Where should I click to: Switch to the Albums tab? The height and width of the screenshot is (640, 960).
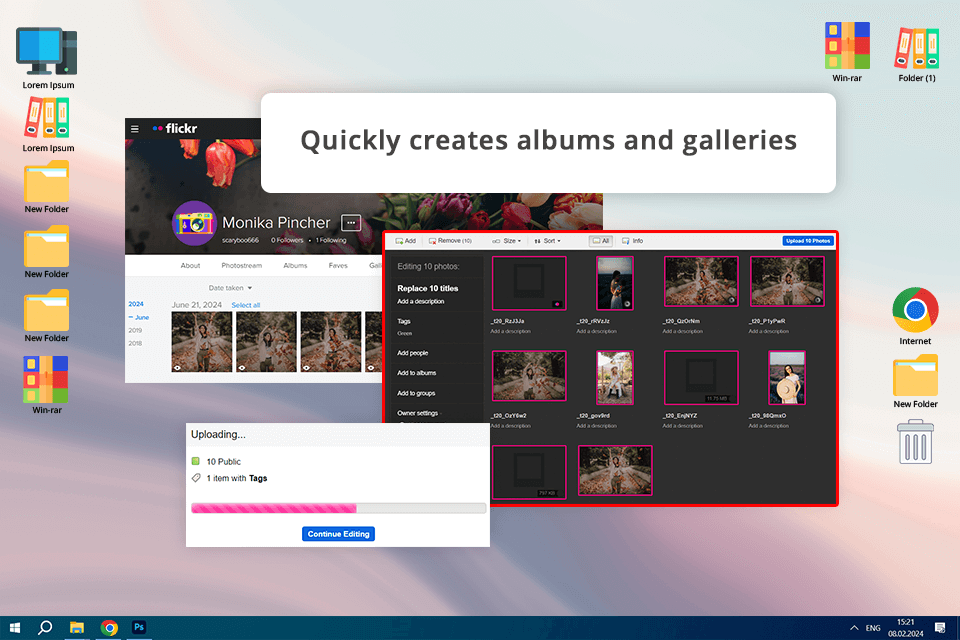coord(295,265)
